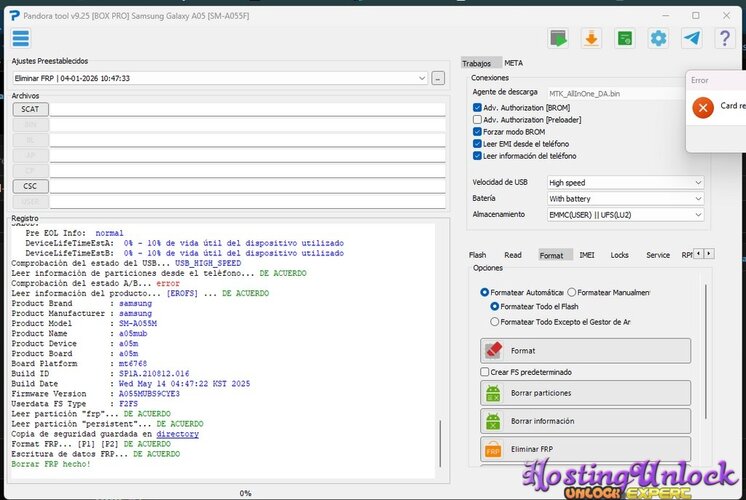The width and height of the screenshot is (746, 500).
Task: Open the Service tab
Action: click(658, 255)
